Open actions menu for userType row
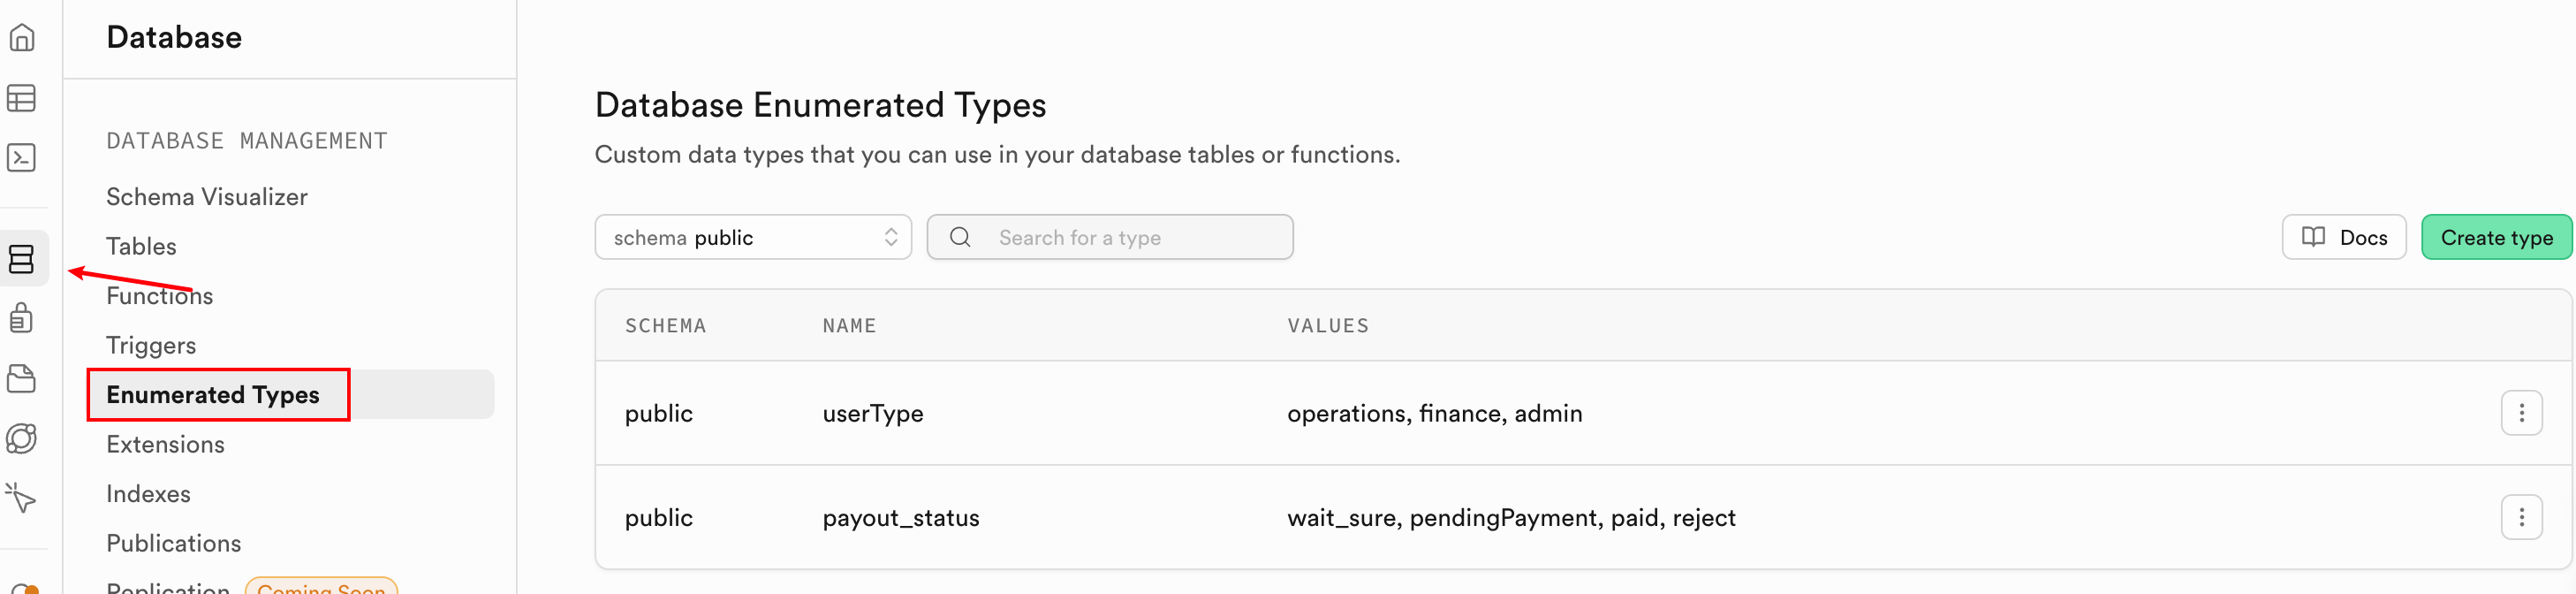Screen dimensions: 2576x594 (x=2520, y=413)
